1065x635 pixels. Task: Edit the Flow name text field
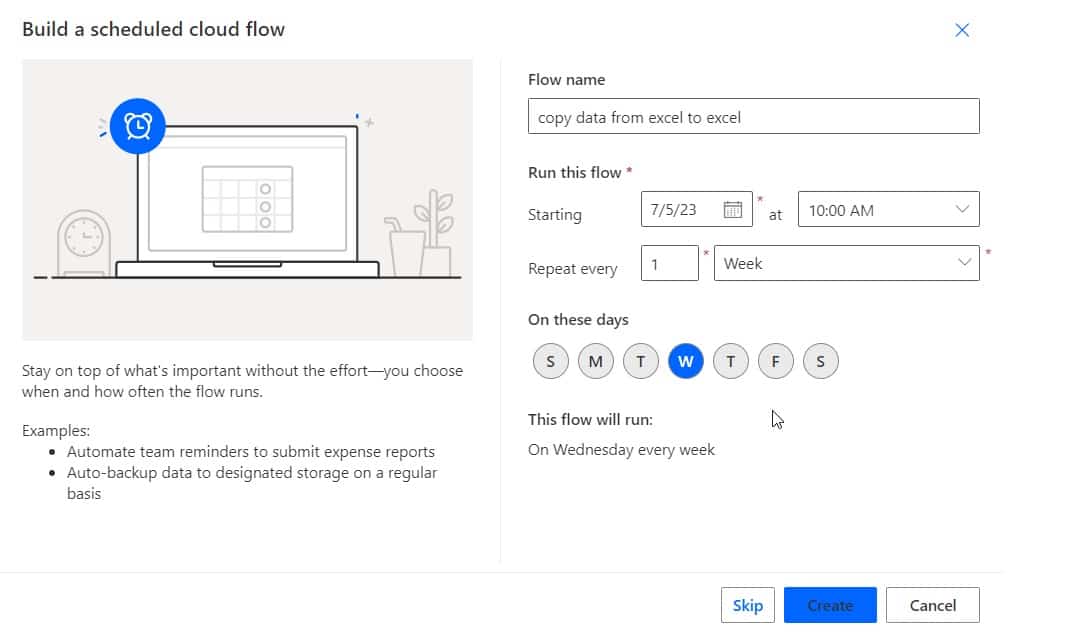(753, 117)
